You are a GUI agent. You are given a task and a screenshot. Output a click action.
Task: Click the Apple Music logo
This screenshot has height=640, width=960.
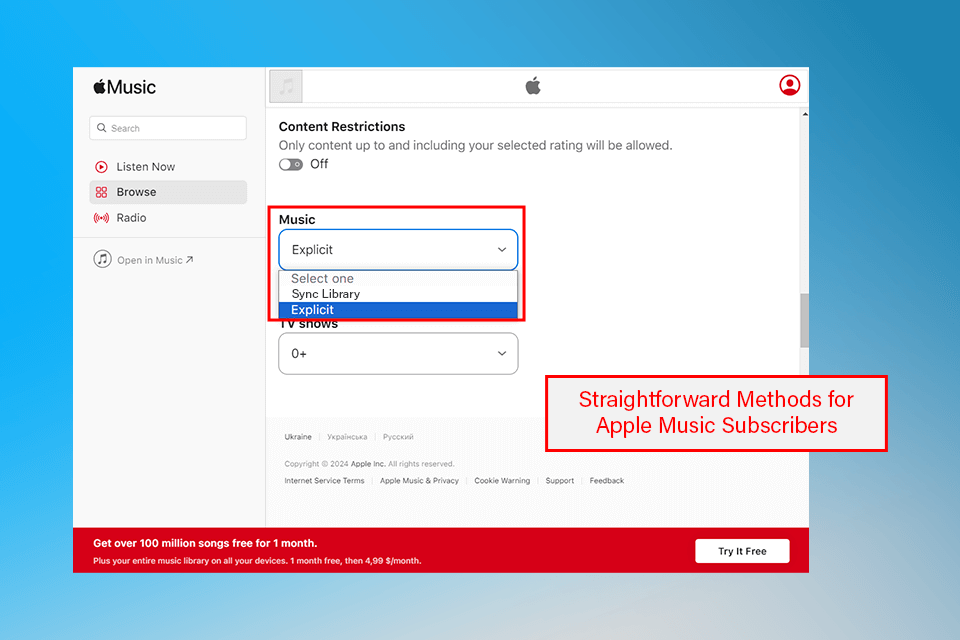tap(124, 87)
